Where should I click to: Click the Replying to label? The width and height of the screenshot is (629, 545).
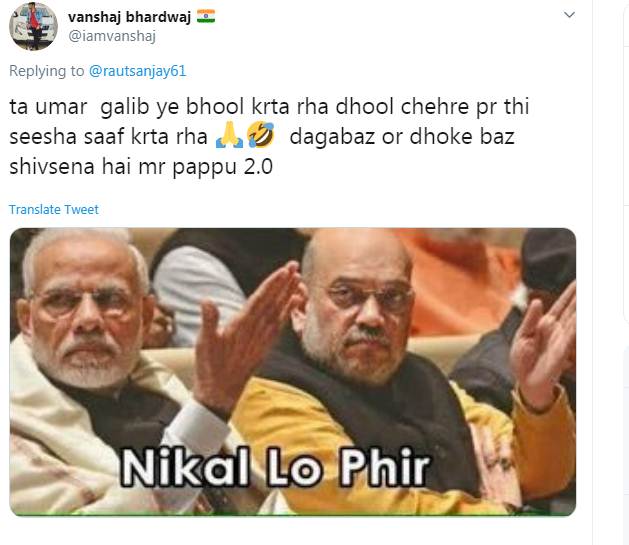click(x=47, y=71)
